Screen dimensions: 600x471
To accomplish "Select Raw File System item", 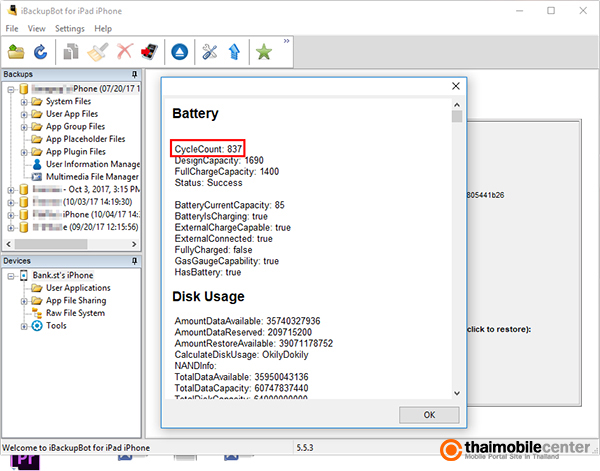I will [75, 313].
